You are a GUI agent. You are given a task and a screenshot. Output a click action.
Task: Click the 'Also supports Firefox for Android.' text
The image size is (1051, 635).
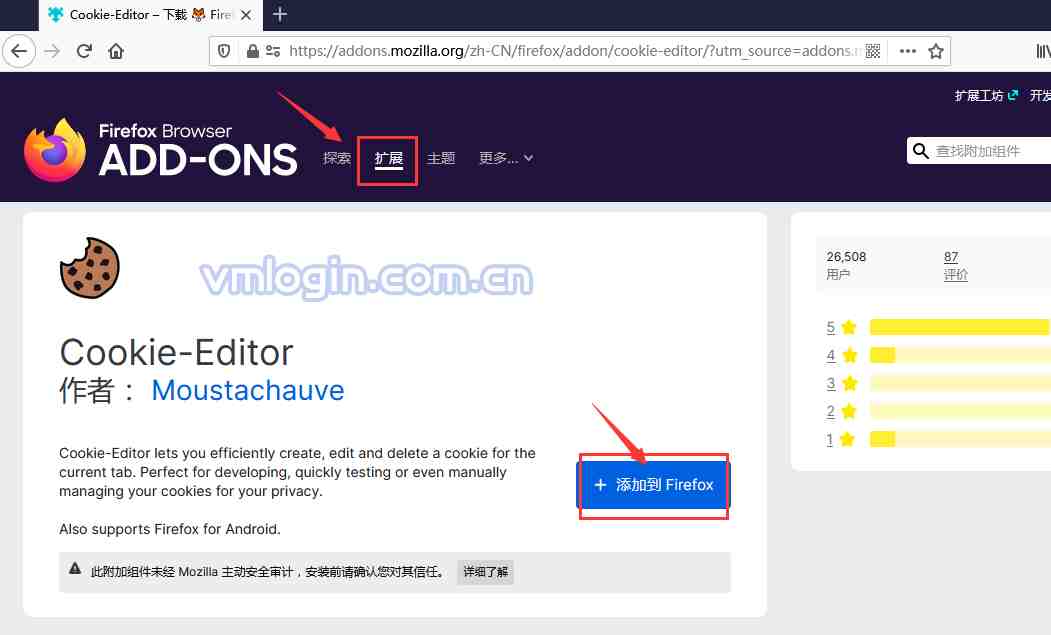click(170, 529)
